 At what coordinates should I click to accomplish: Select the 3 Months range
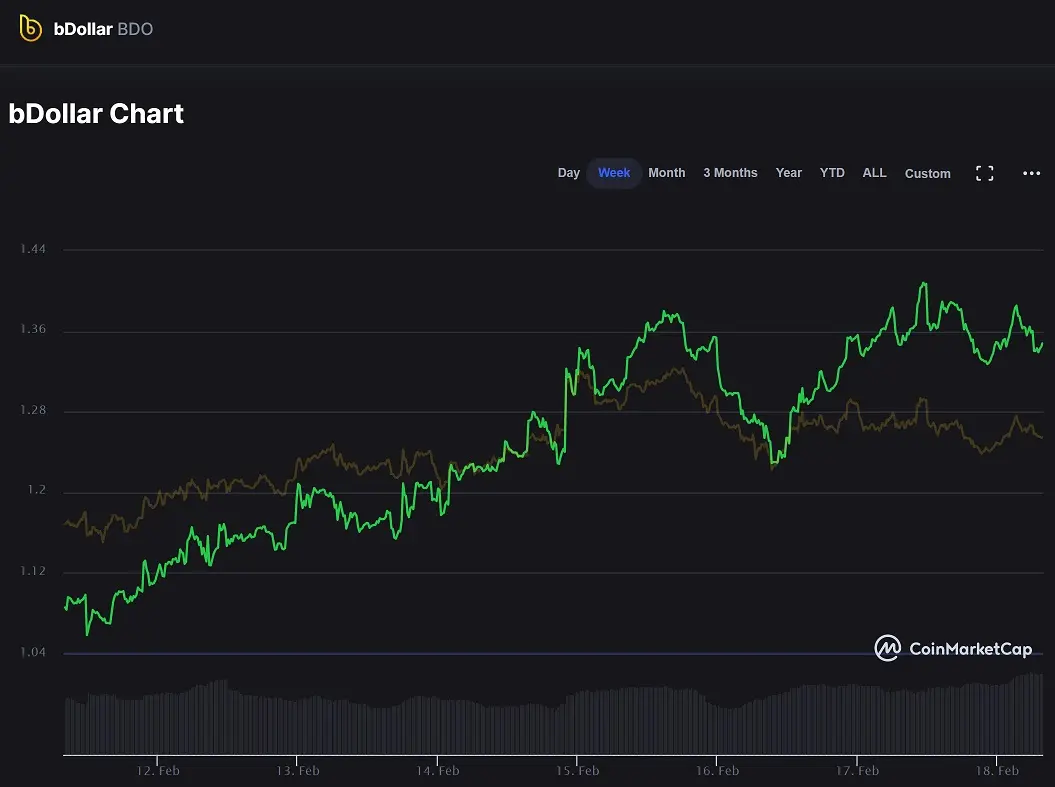(730, 173)
